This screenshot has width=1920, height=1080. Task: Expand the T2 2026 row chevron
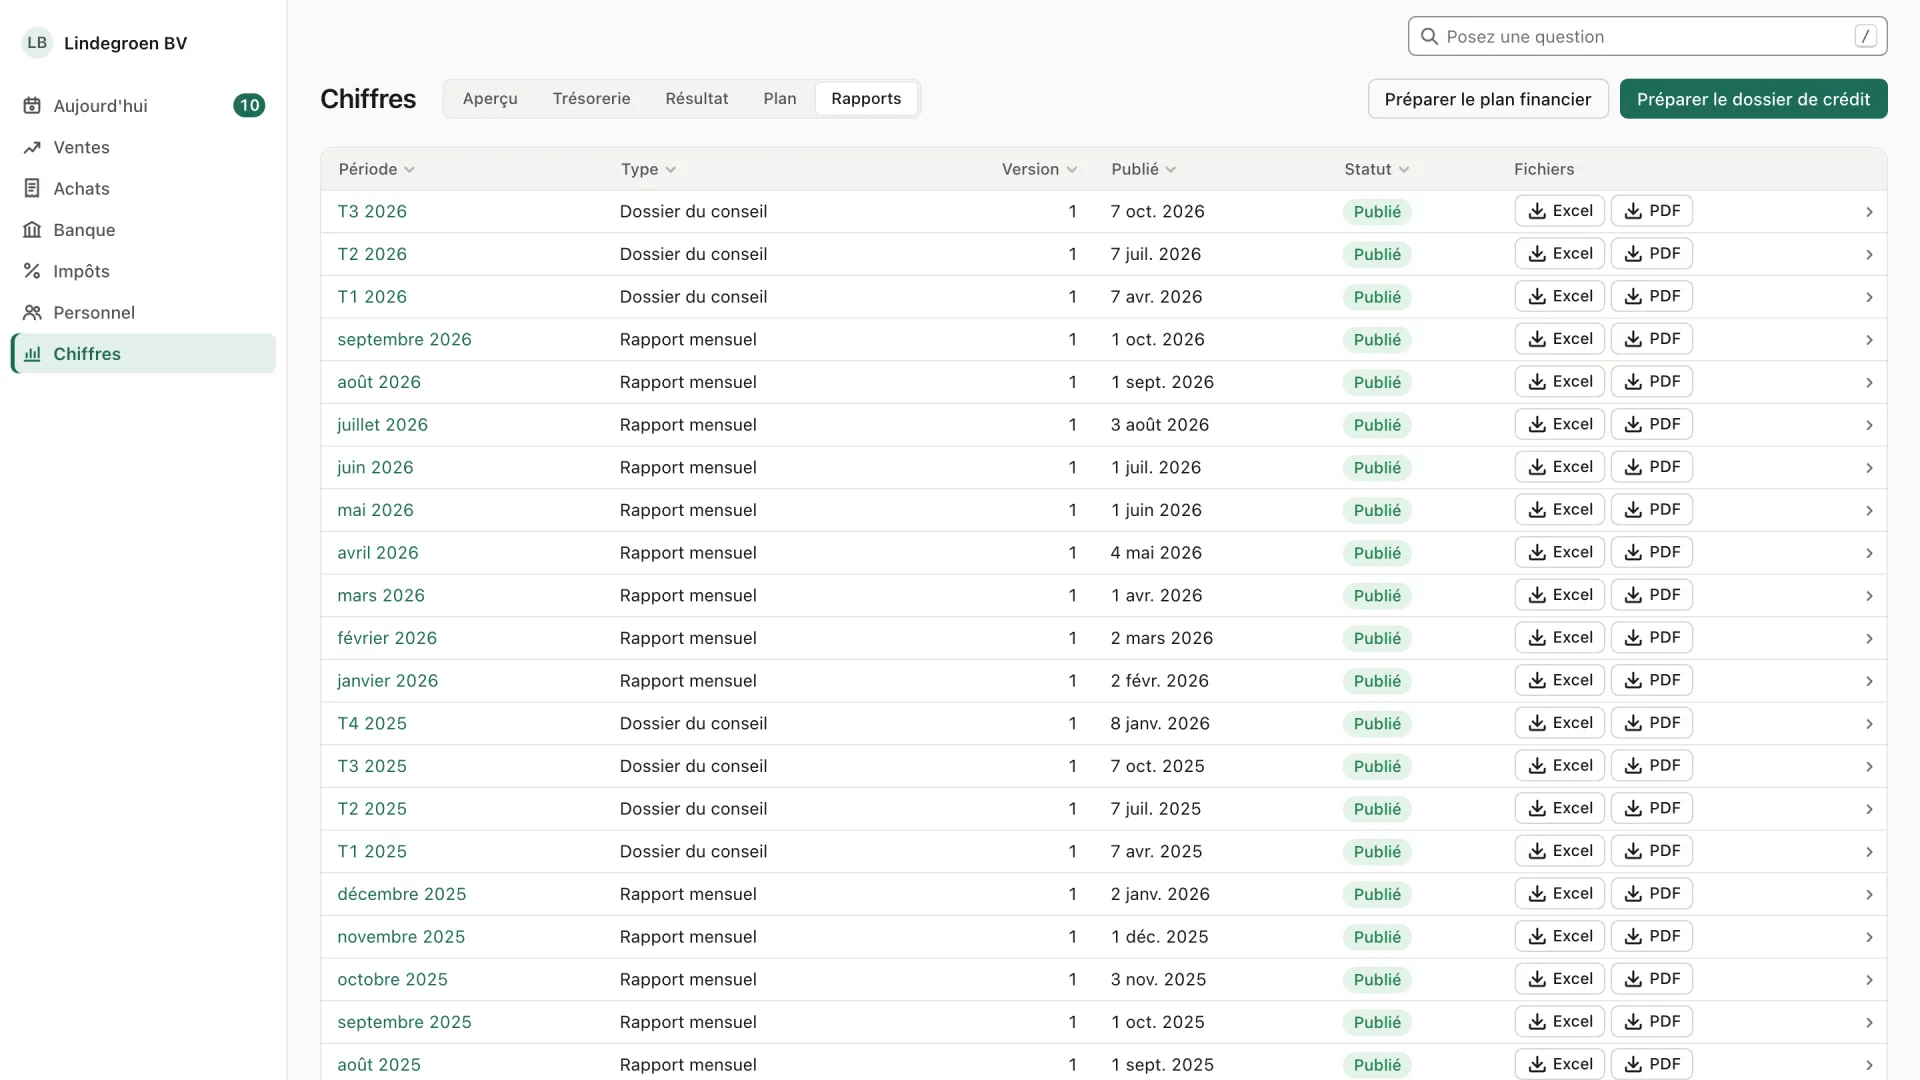(1869, 254)
